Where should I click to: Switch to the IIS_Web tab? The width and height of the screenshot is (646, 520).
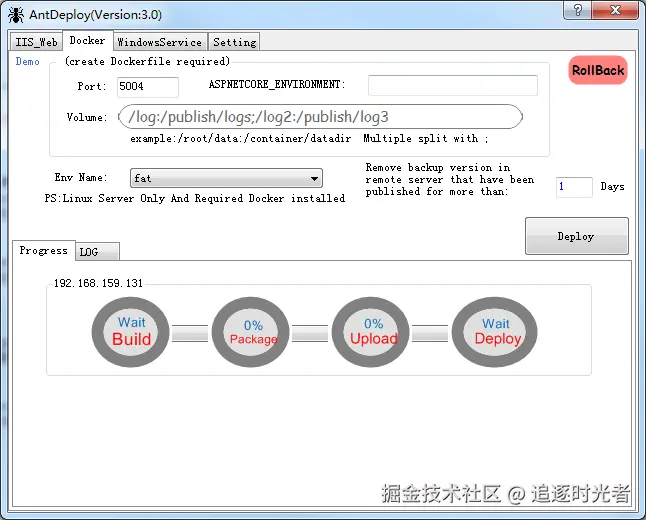point(36,42)
